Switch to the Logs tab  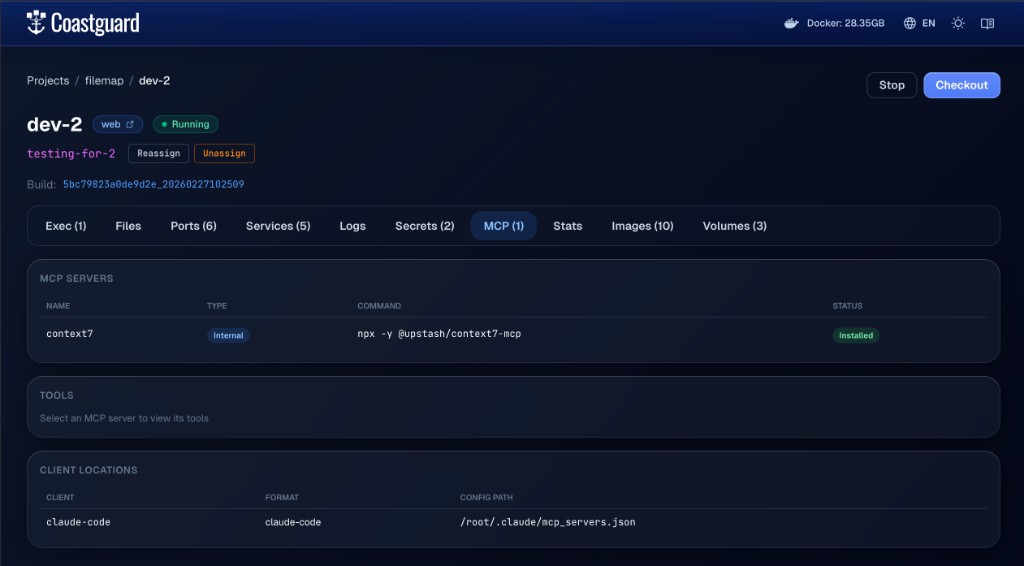tap(353, 226)
